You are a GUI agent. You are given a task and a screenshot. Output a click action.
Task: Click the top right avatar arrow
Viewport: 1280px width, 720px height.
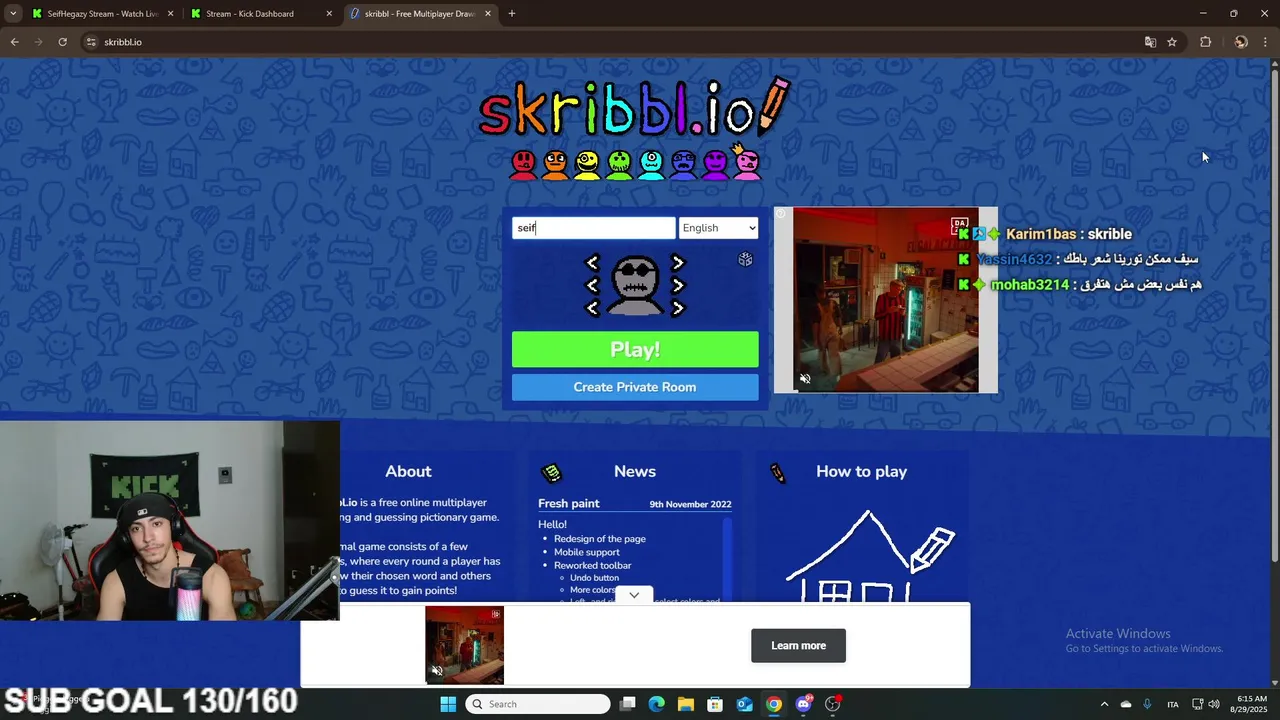point(678,262)
